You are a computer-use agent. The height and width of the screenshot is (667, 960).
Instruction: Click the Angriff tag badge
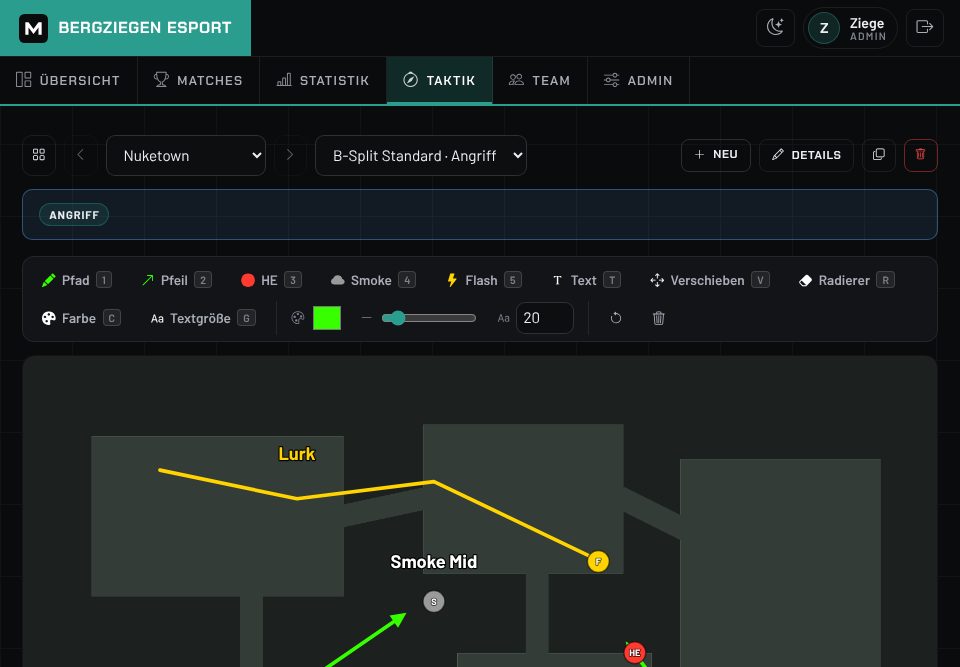coord(74,214)
